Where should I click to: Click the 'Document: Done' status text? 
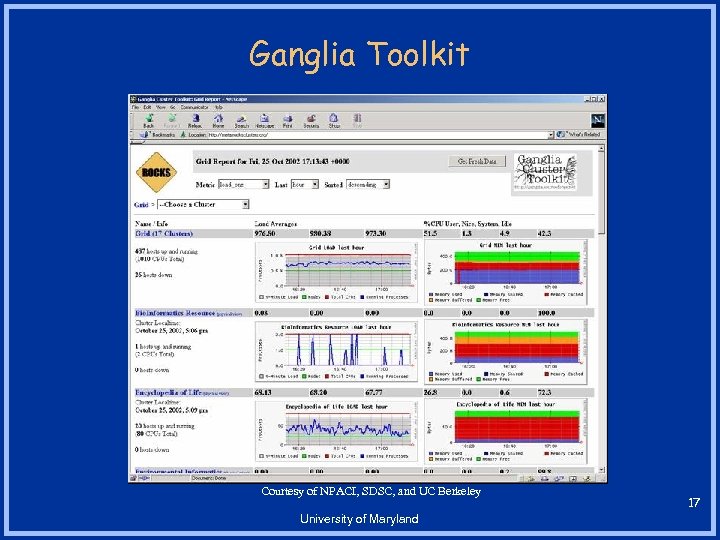(x=209, y=478)
